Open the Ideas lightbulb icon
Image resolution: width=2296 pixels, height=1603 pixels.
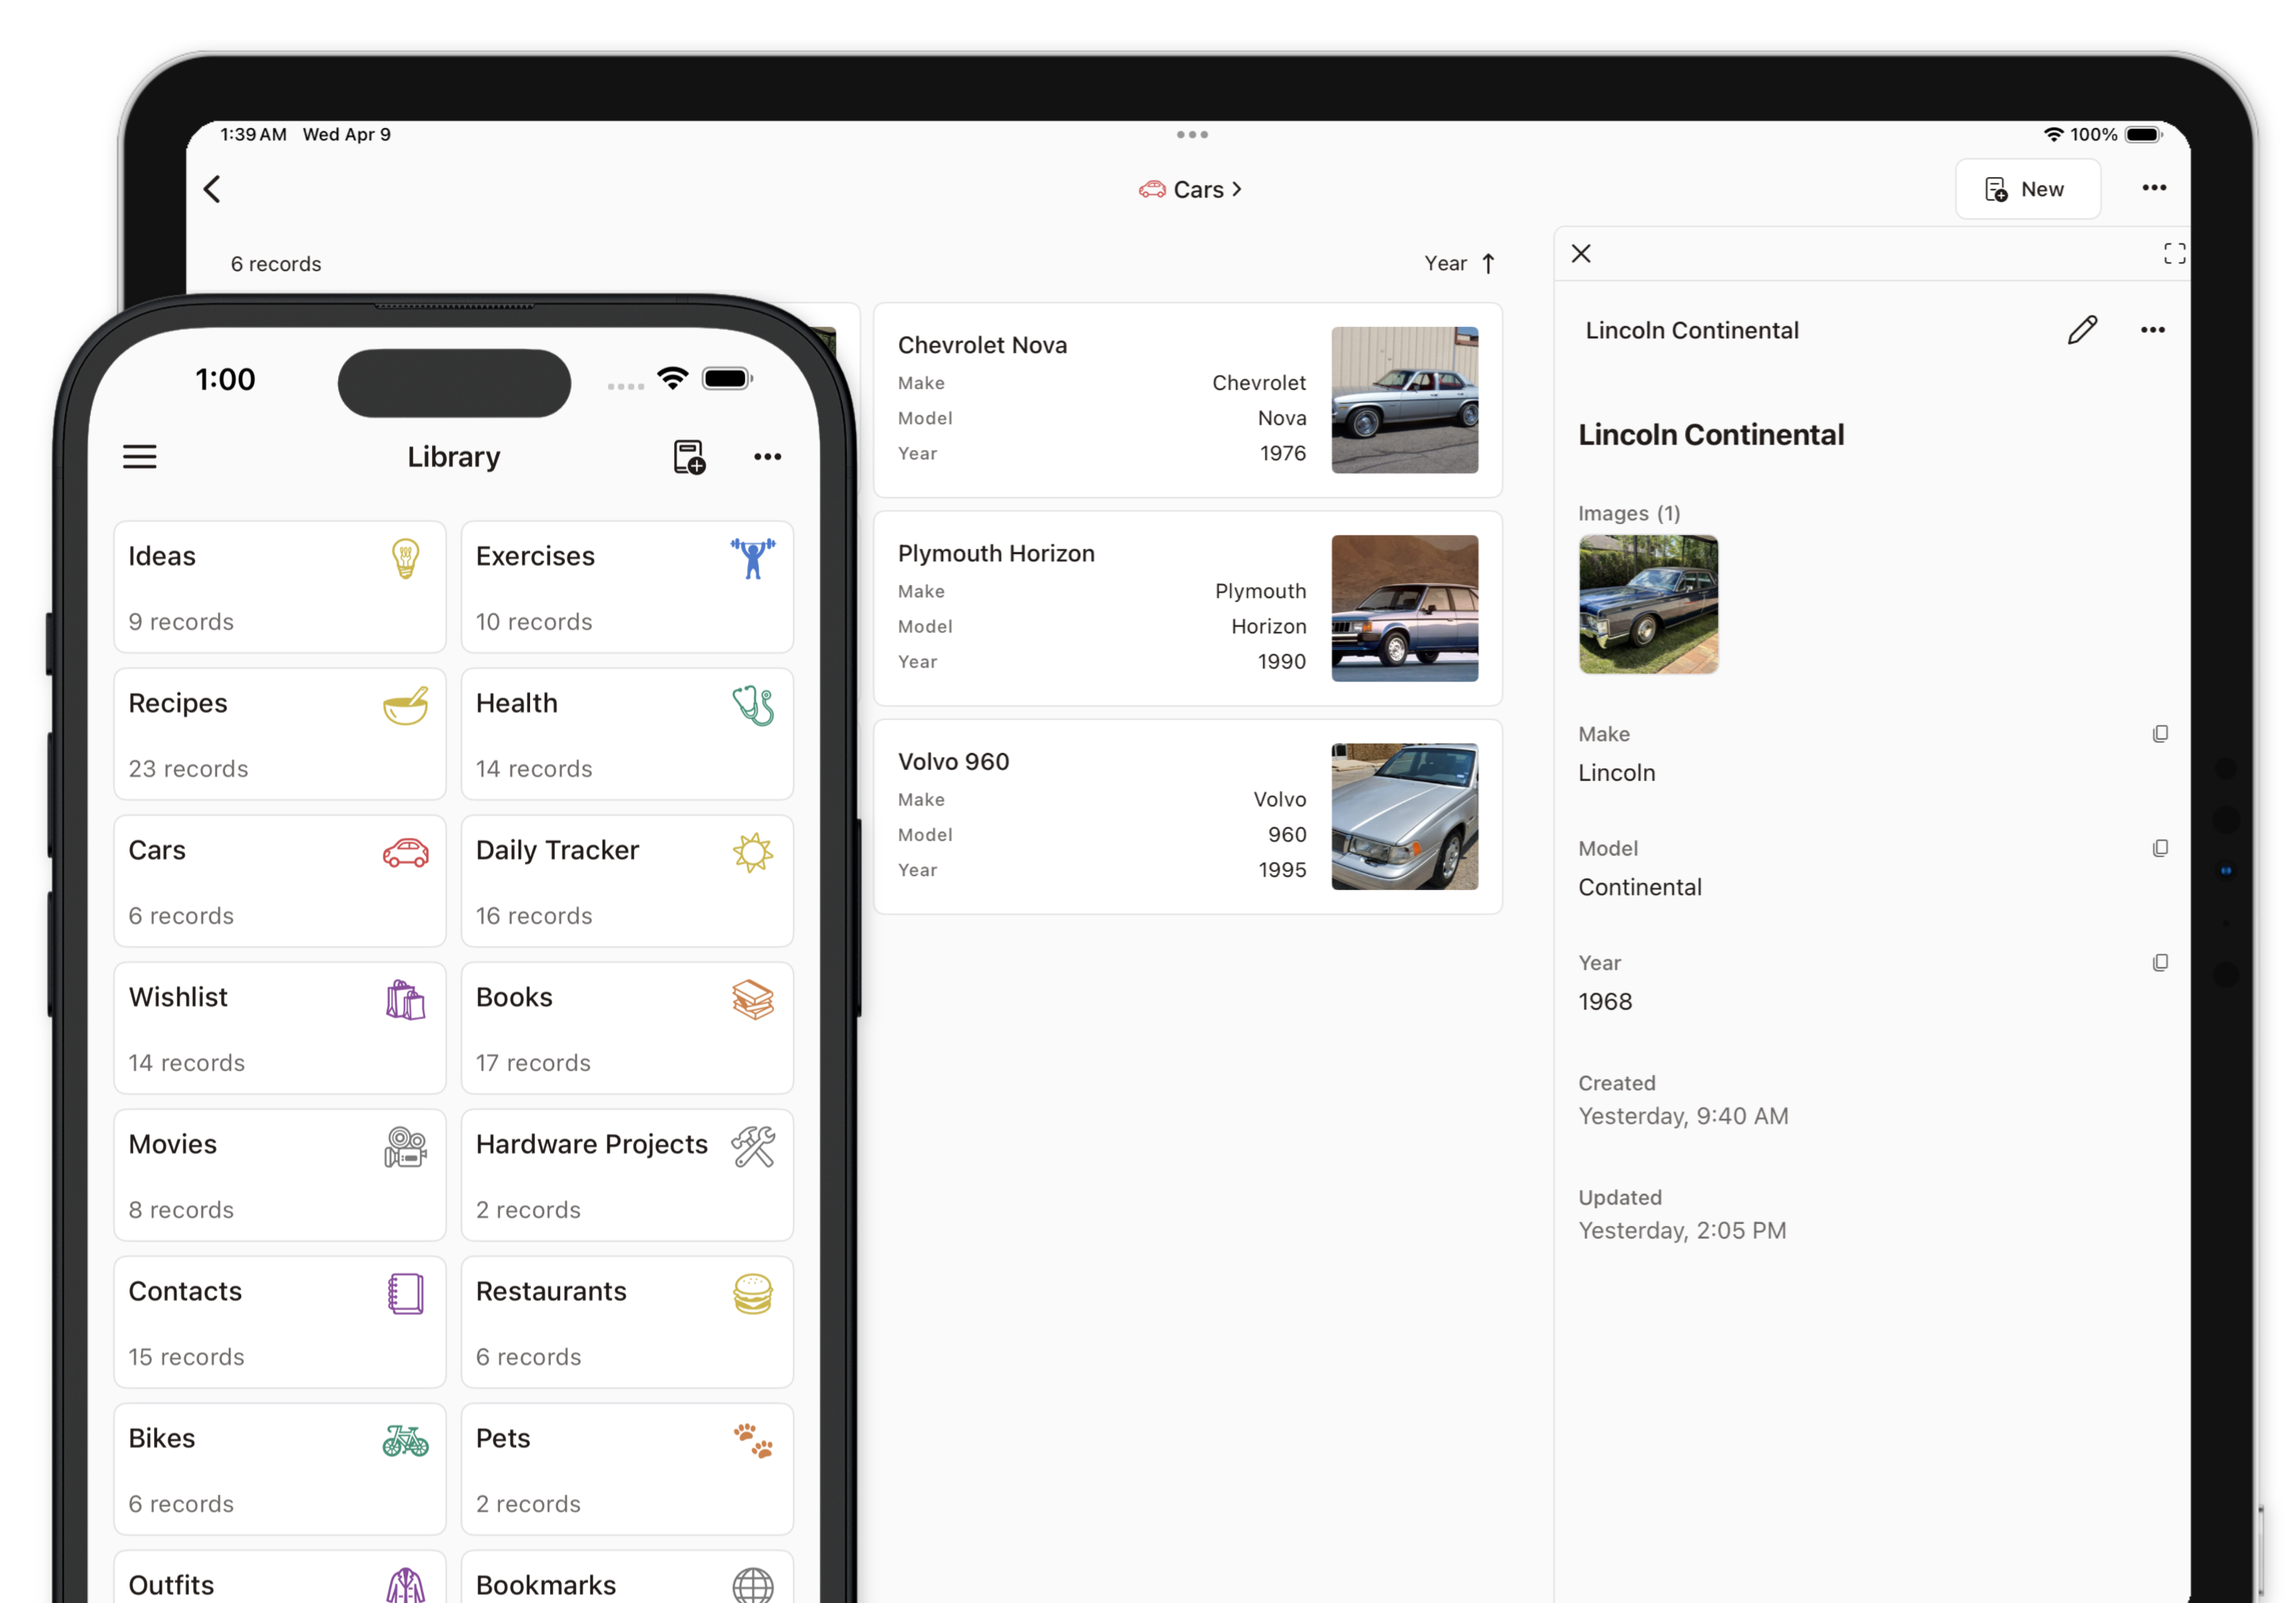click(405, 558)
